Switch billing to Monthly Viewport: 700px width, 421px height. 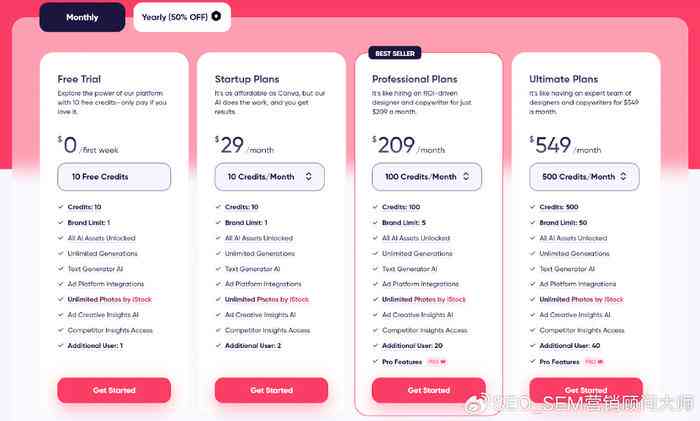point(82,17)
